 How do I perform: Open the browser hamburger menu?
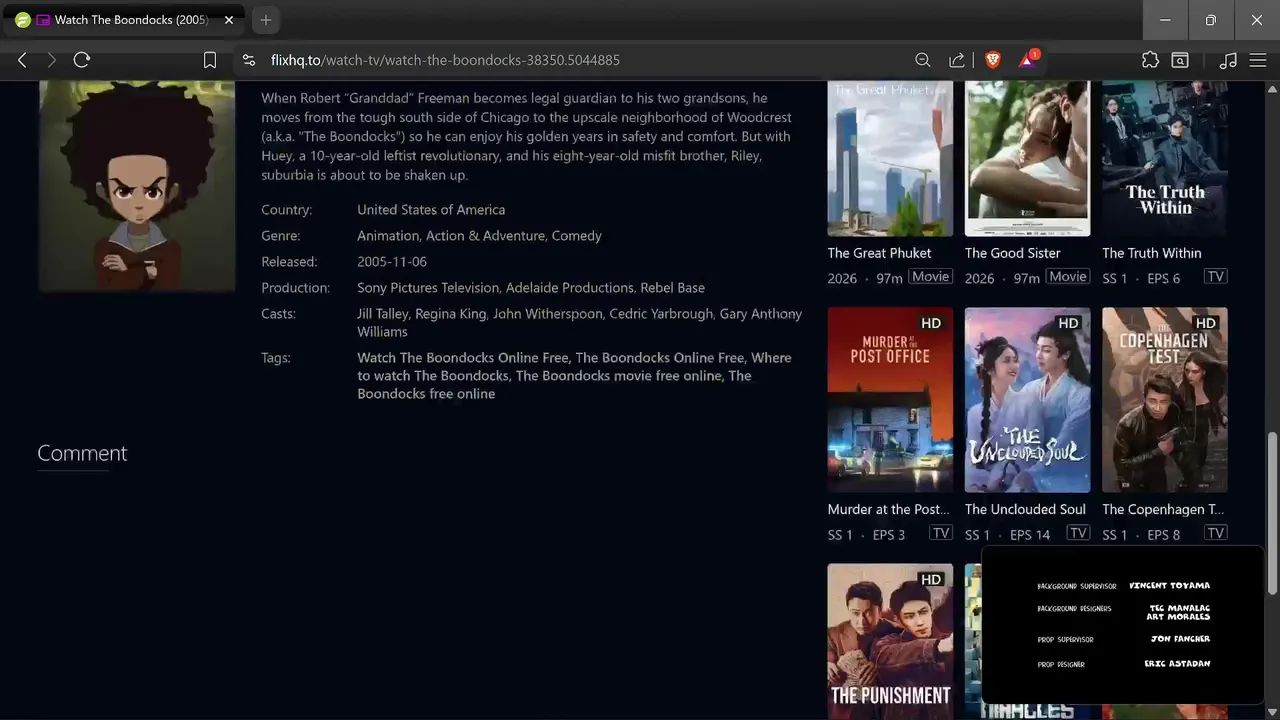click(1258, 60)
